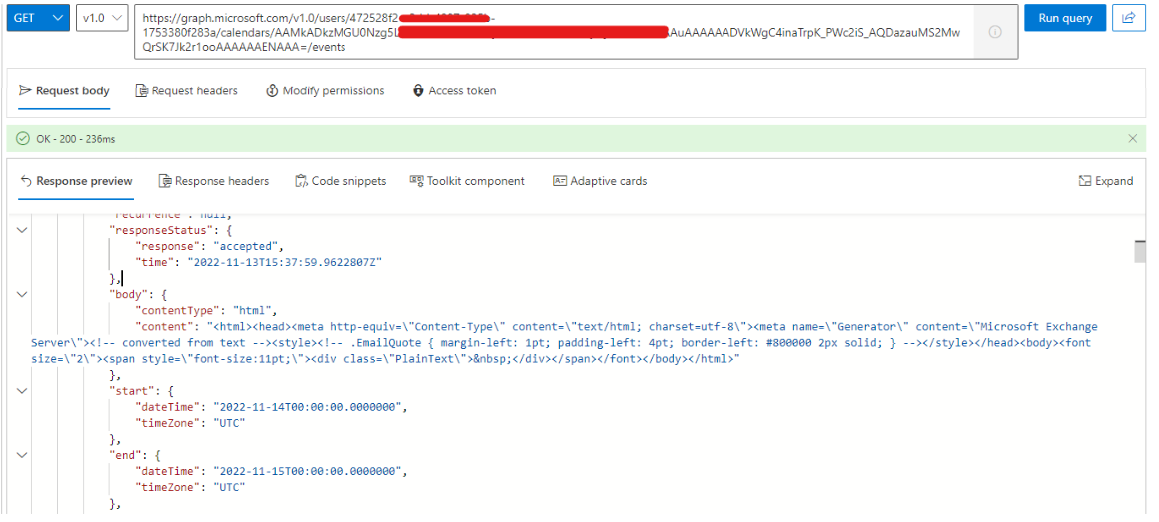This screenshot has width=1159, height=522.
Task: Select Response headers tab
Action: pos(214,181)
